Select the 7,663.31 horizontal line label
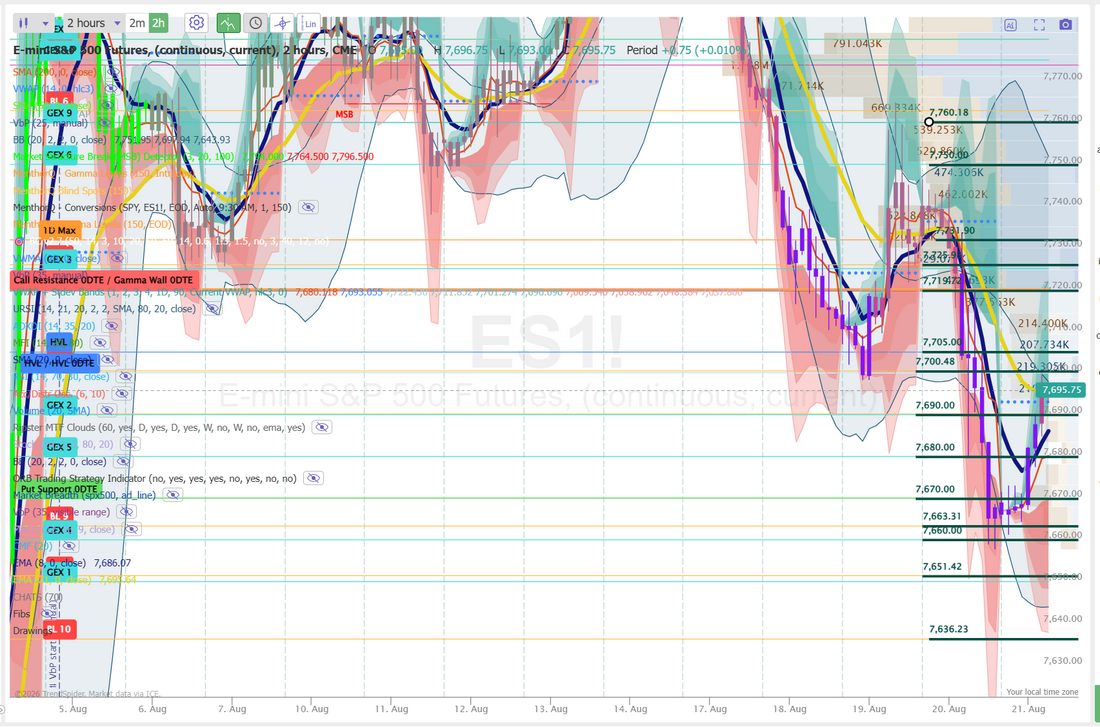Screen dimensions: 1100x727 pyautogui.click(x=942, y=516)
